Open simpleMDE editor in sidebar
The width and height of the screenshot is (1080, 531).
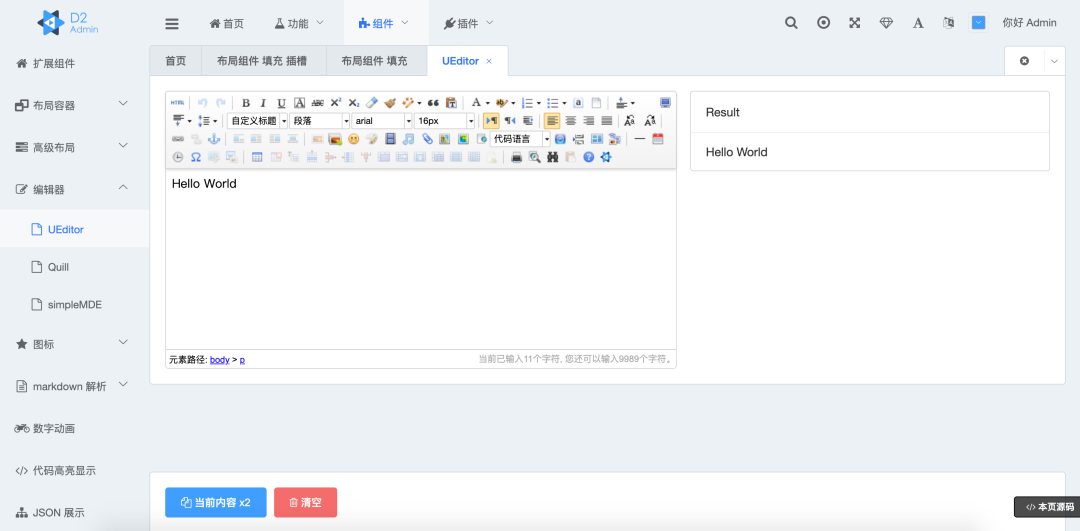coord(74,304)
